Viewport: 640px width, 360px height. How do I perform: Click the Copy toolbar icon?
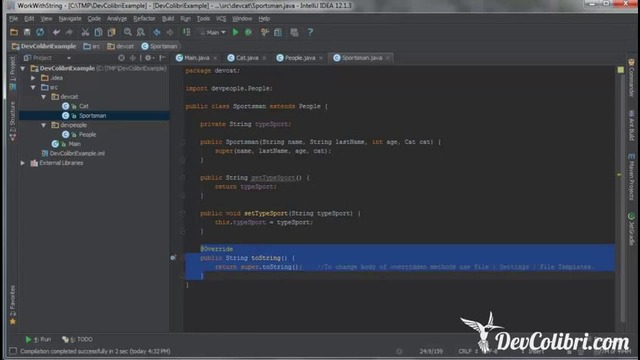98,32
